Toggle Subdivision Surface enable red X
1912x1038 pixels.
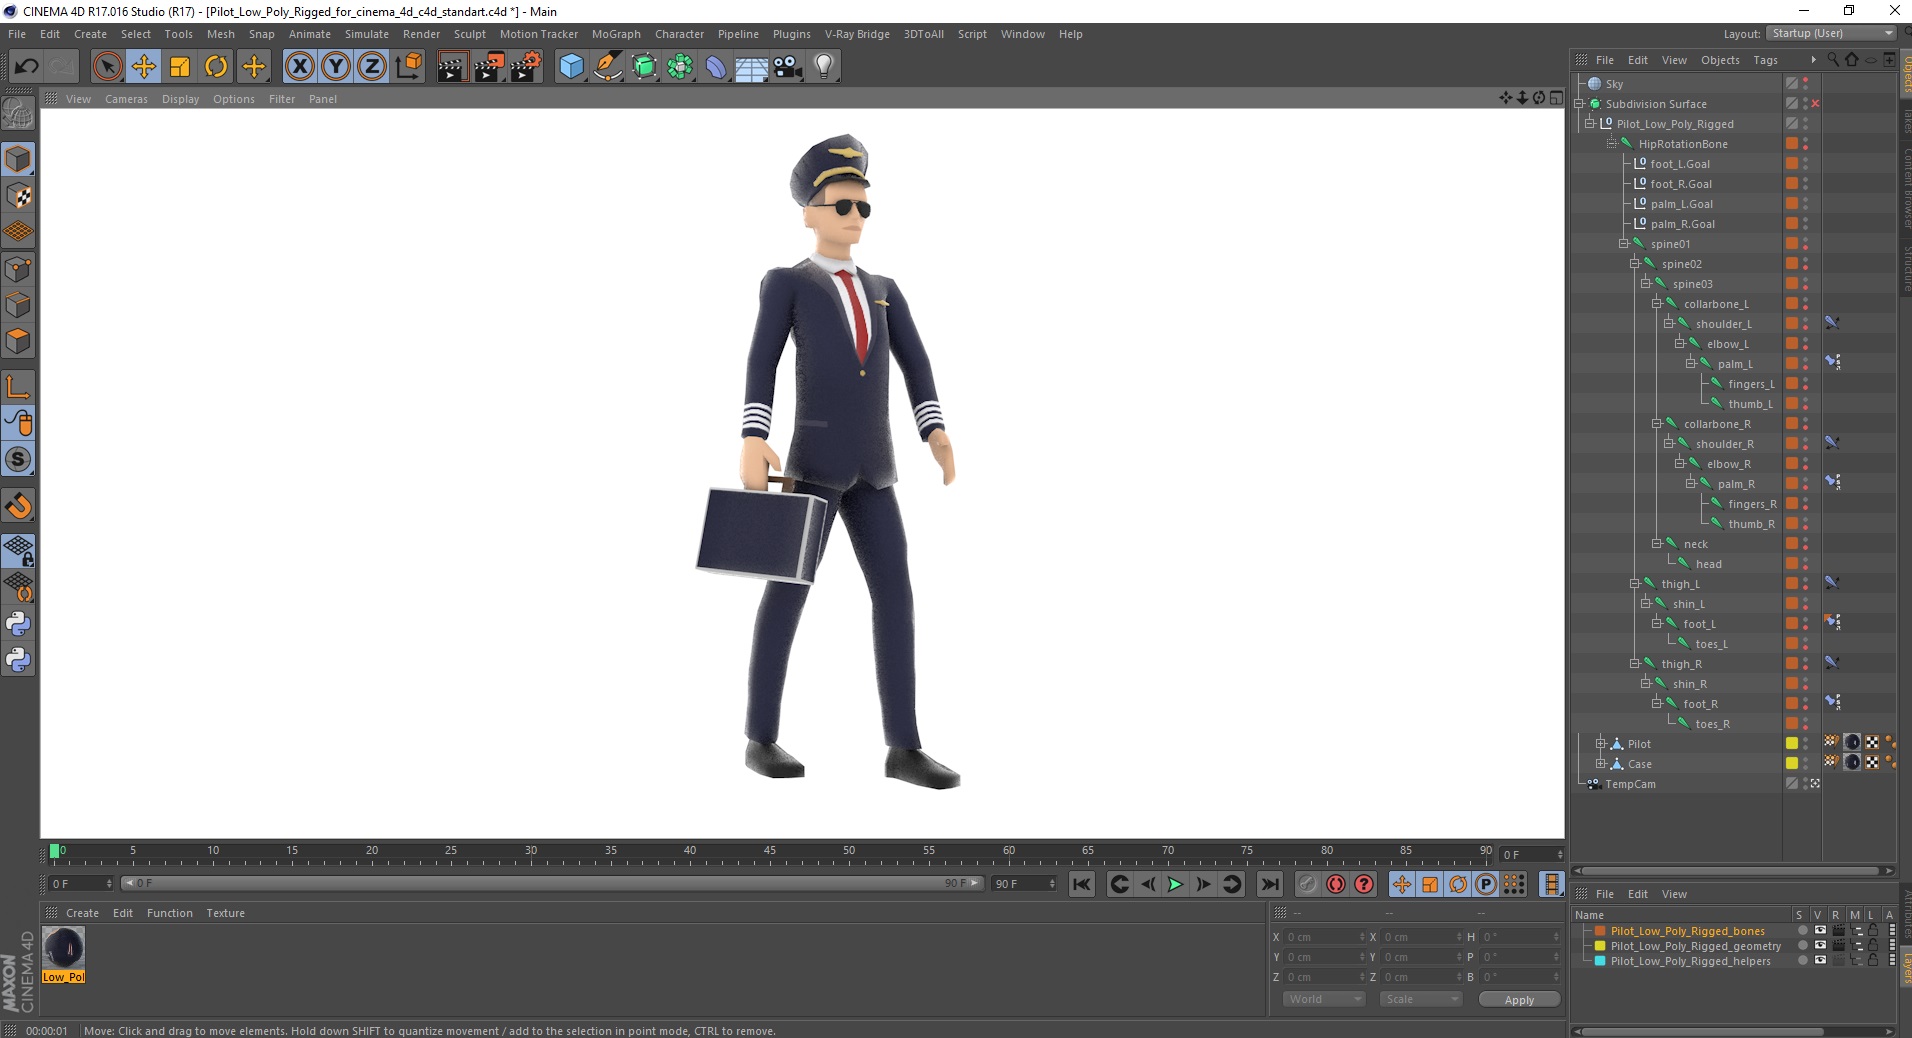click(x=1815, y=104)
